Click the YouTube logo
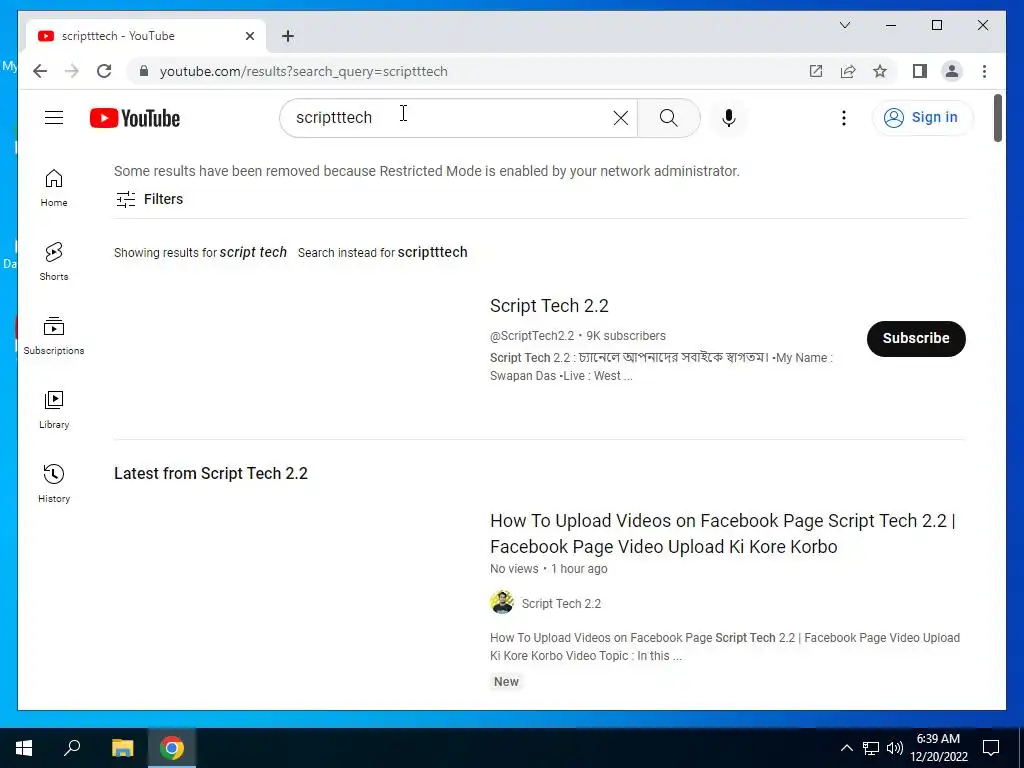1024x768 pixels. click(135, 118)
